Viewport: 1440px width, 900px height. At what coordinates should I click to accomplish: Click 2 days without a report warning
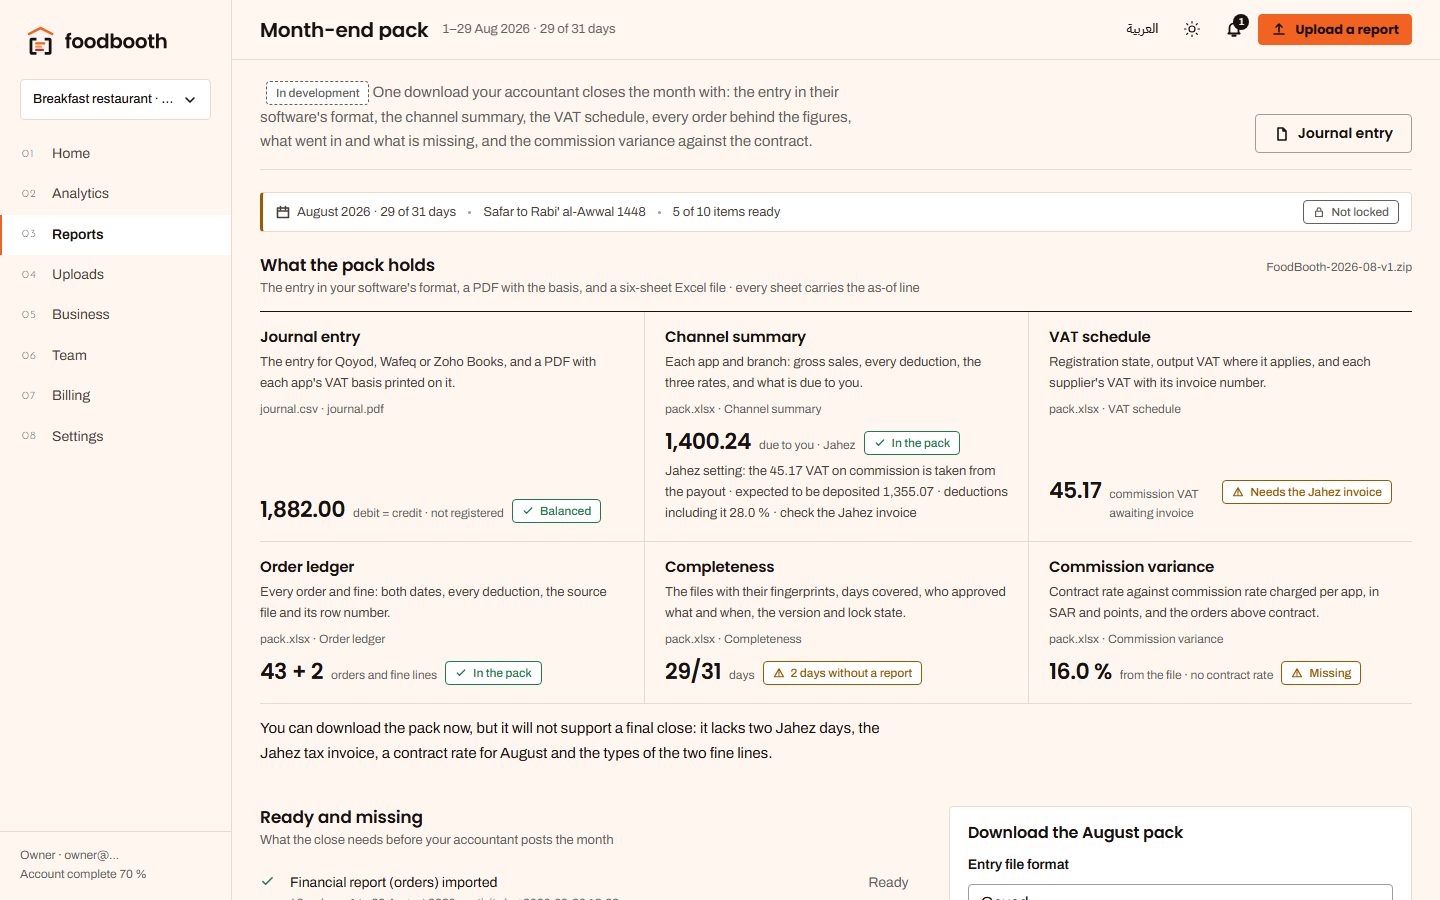(842, 673)
